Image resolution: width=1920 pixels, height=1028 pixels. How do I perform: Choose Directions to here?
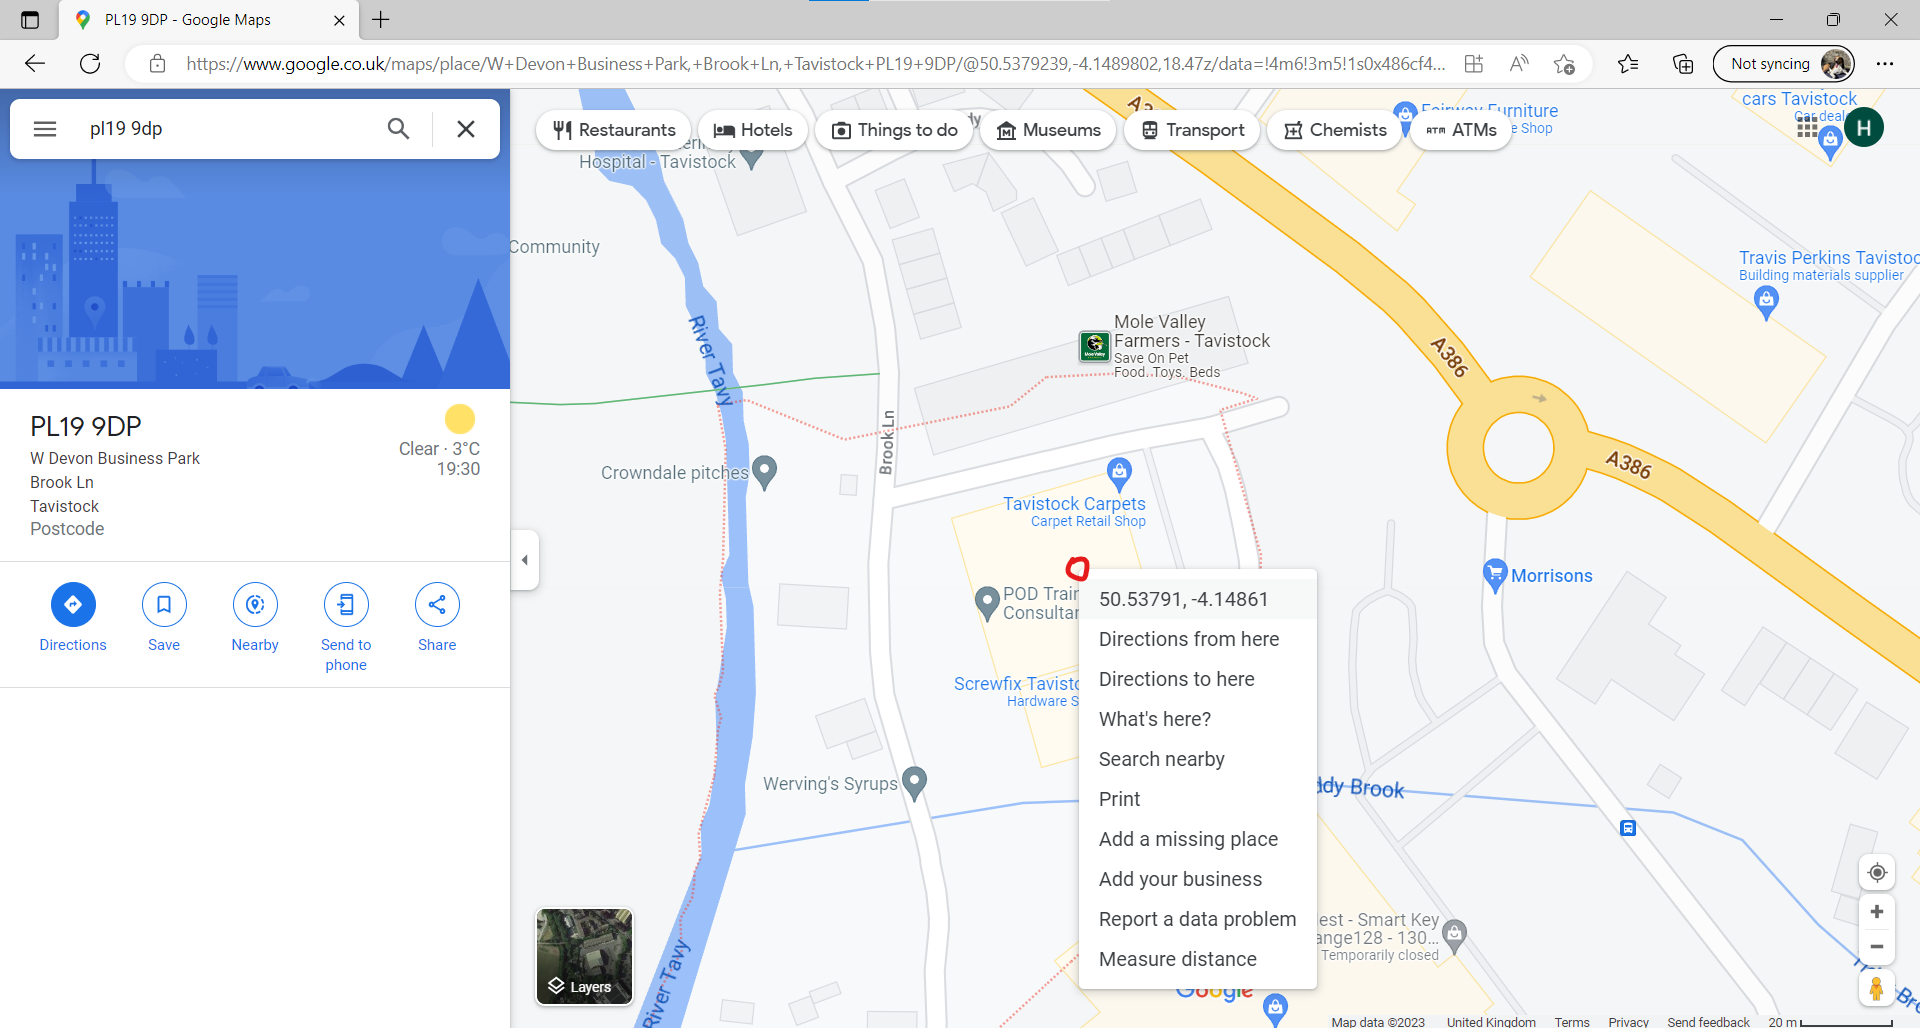click(1198, 679)
